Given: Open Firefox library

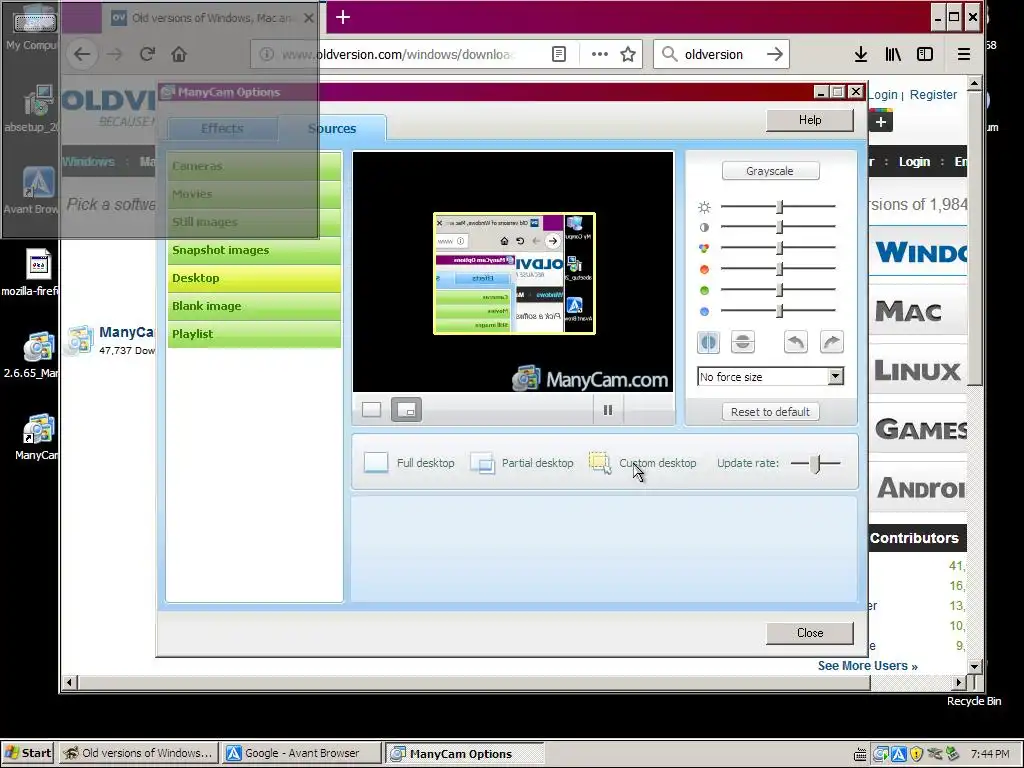Looking at the screenshot, I should tap(893, 54).
